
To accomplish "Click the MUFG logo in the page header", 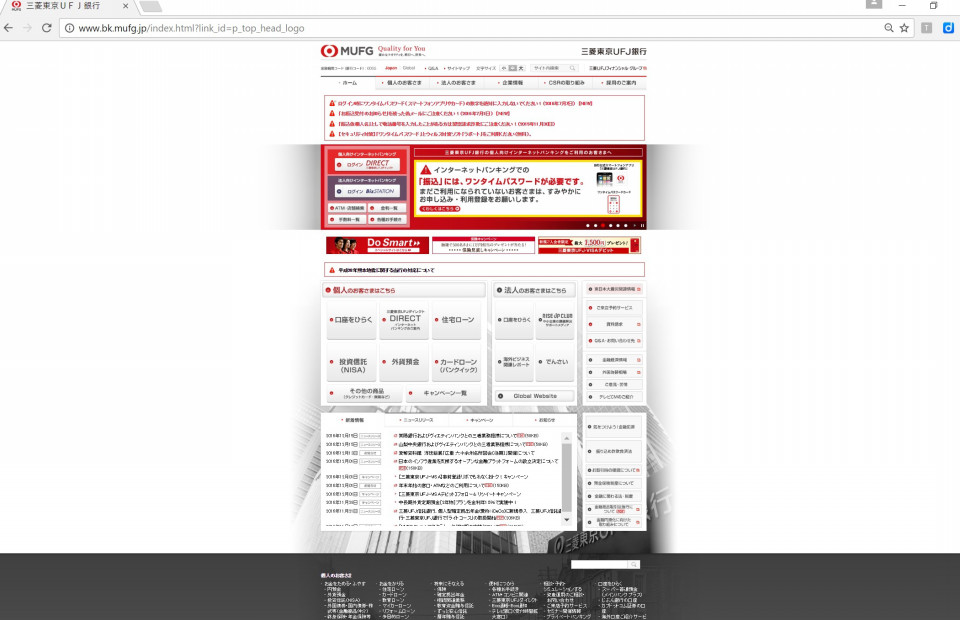I will tap(347, 51).
